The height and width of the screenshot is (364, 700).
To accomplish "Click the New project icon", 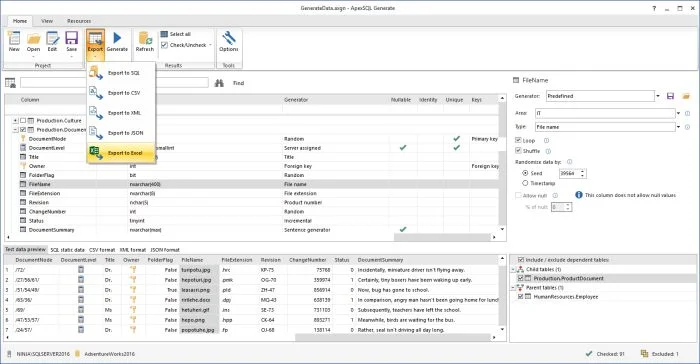I will [x=14, y=39].
